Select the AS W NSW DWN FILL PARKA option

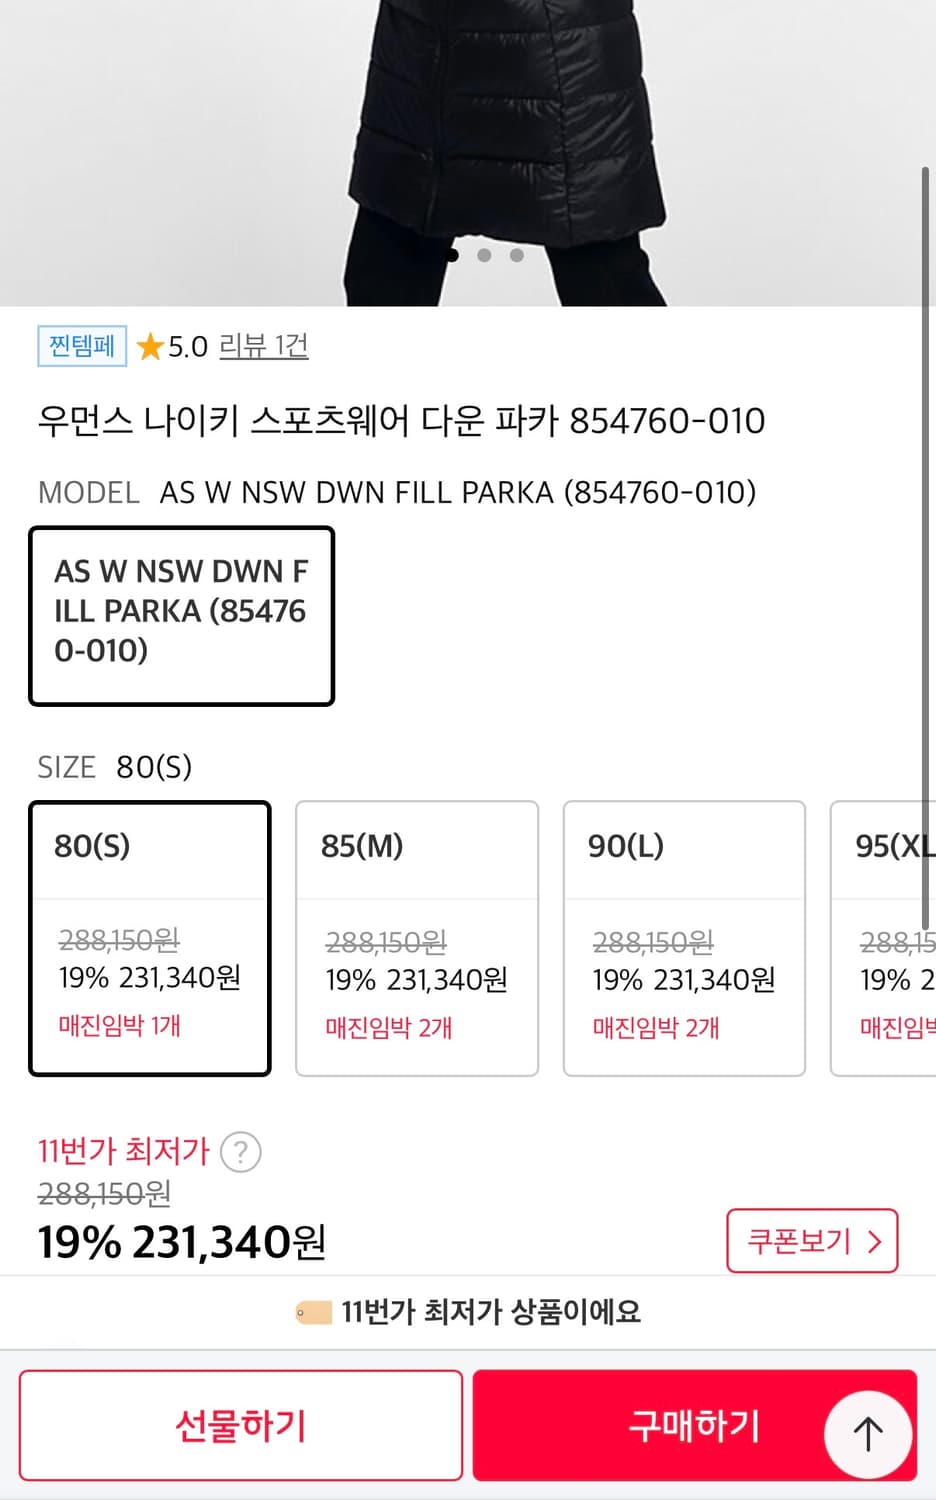(182, 614)
